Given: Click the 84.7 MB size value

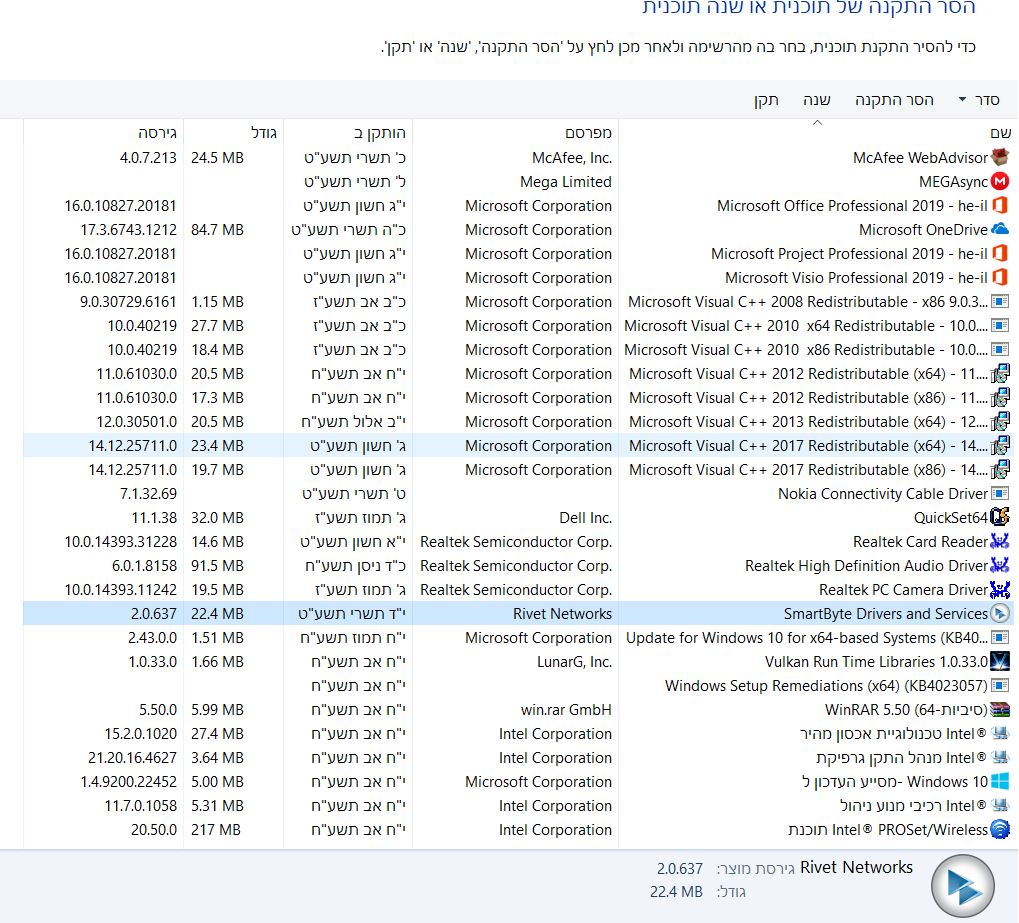Looking at the screenshot, I should (217, 229).
